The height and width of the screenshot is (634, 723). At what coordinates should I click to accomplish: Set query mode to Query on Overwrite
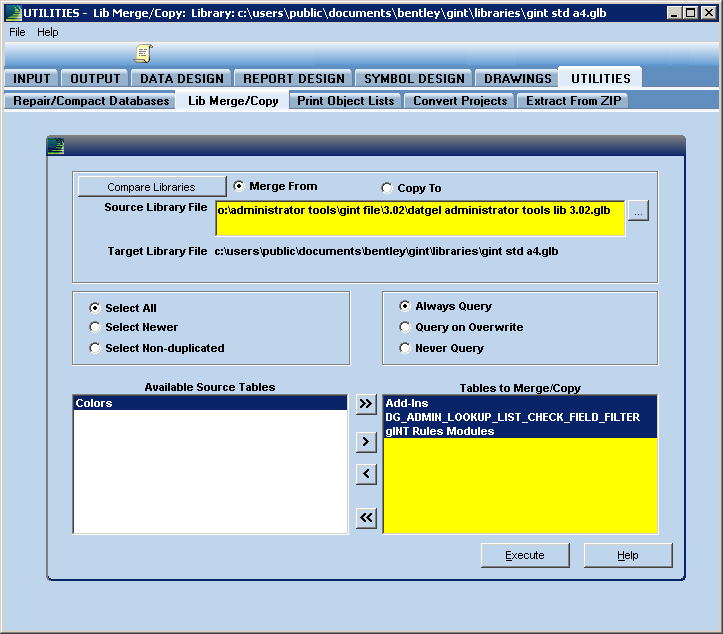tap(405, 327)
